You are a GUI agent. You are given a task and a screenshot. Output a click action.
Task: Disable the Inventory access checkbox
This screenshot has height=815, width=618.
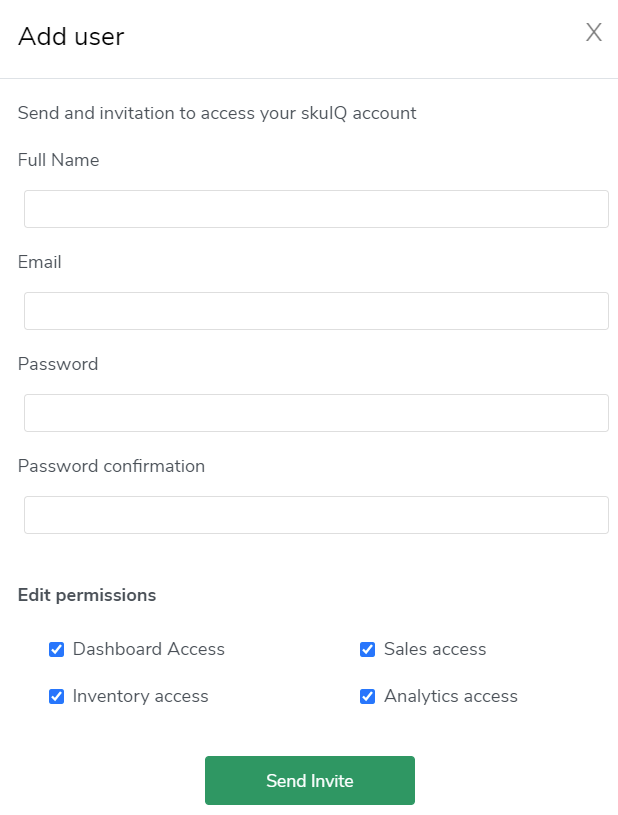point(57,697)
